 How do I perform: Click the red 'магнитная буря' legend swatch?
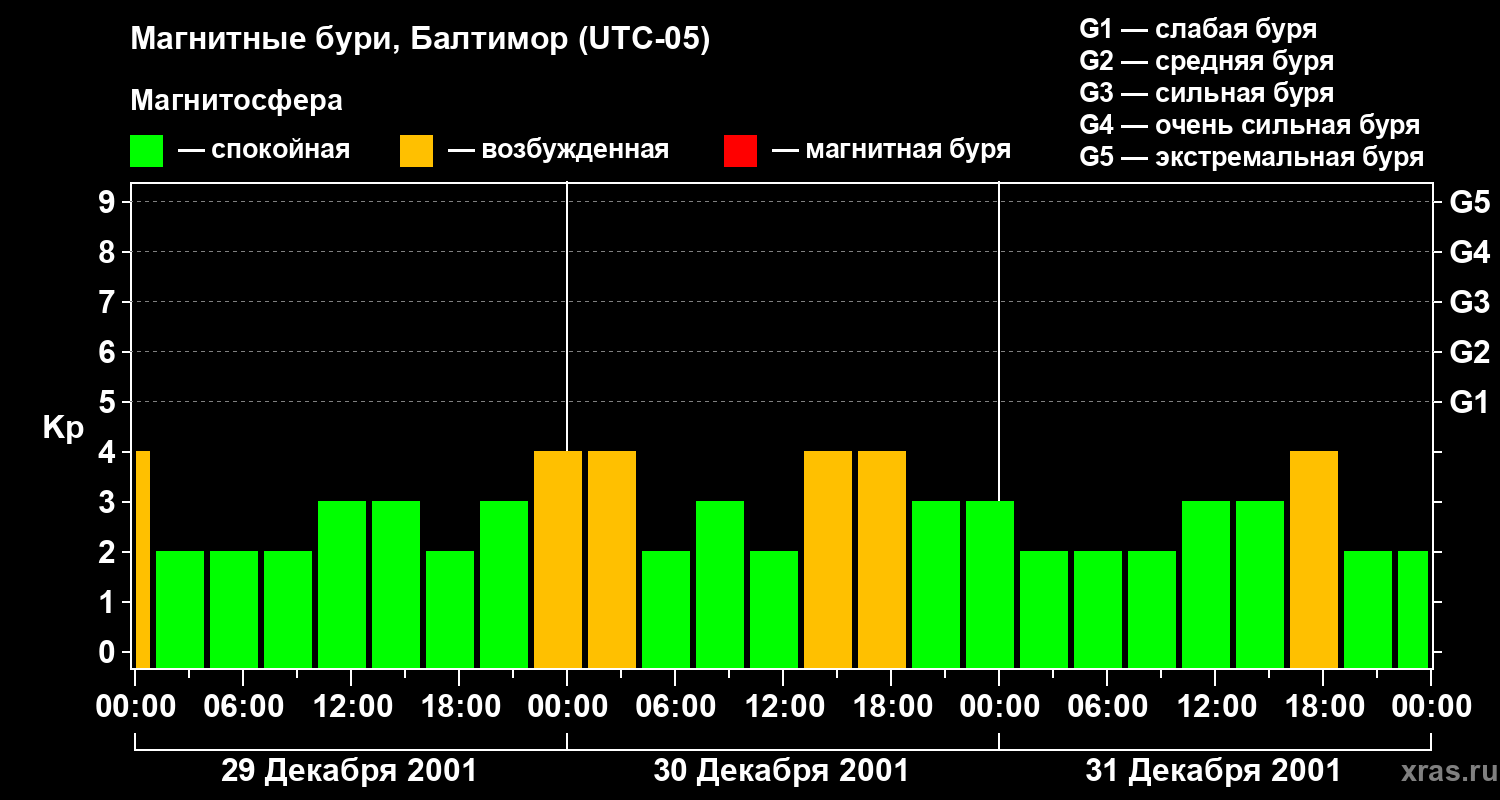pyautogui.click(x=740, y=151)
